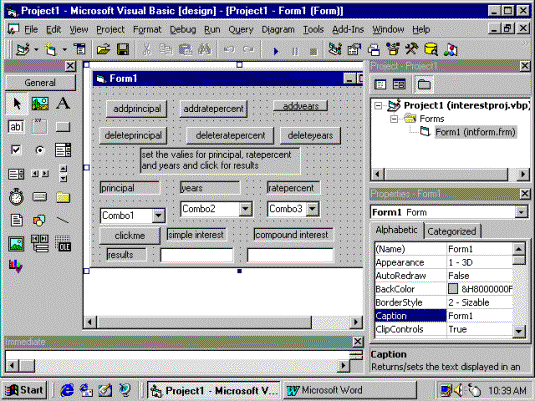Collapse the Forms folder node

pyautogui.click(x=393, y=119)
